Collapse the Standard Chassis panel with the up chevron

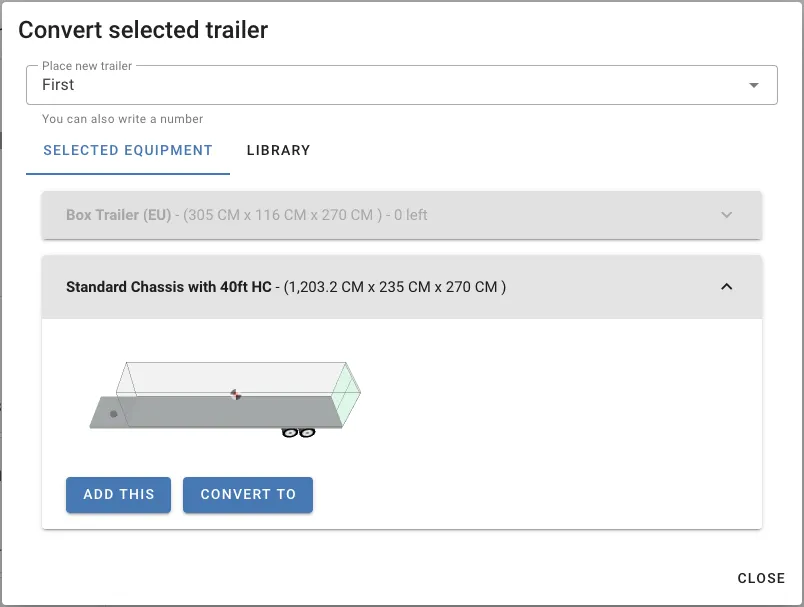click(727, 287)
